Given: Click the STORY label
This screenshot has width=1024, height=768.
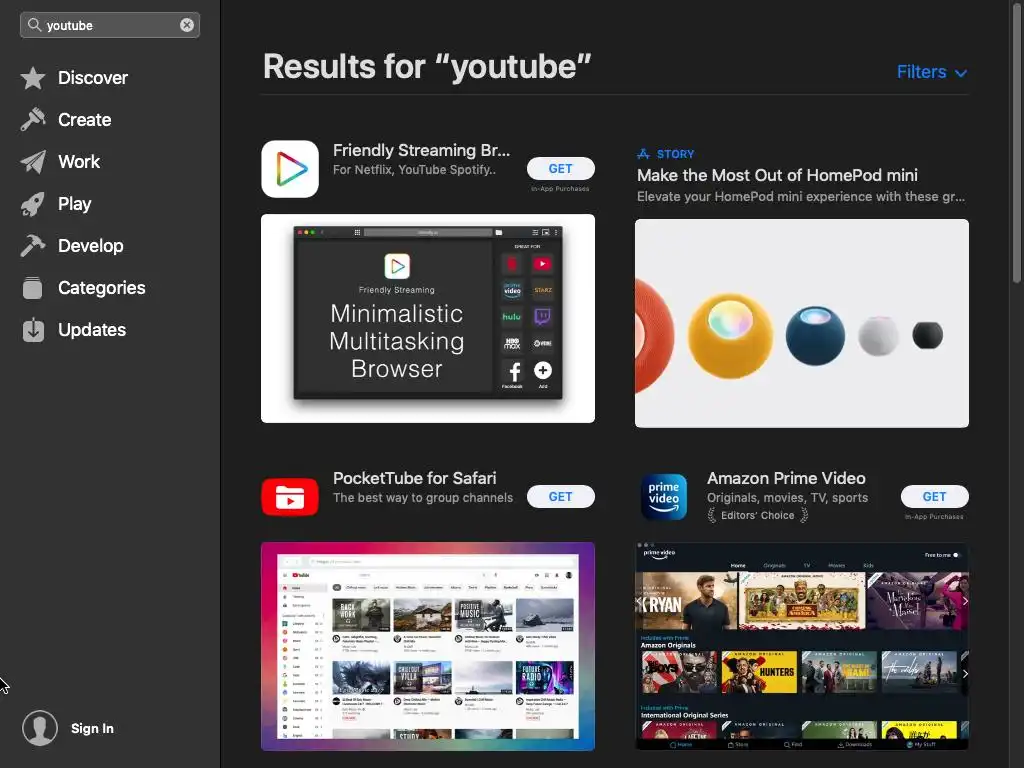Looking at the screenshot, I should pyautogui.click(x=675, y=154).
